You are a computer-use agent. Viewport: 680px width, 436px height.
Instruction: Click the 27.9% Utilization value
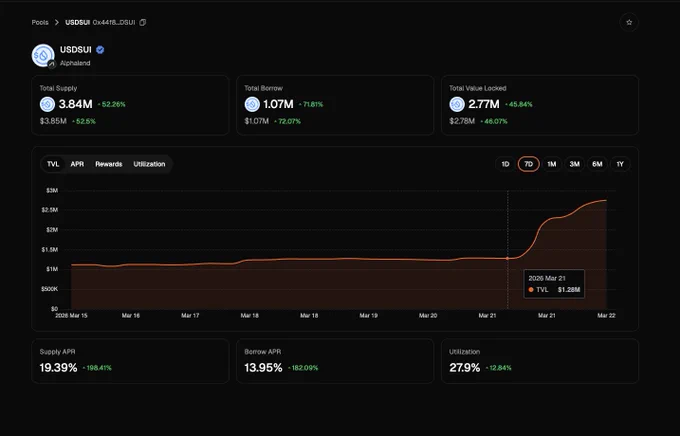(x=464, y=368)
